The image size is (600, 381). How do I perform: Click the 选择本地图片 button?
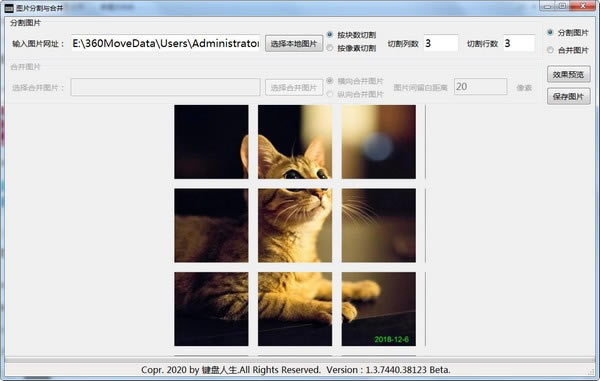tap(294, 44)
